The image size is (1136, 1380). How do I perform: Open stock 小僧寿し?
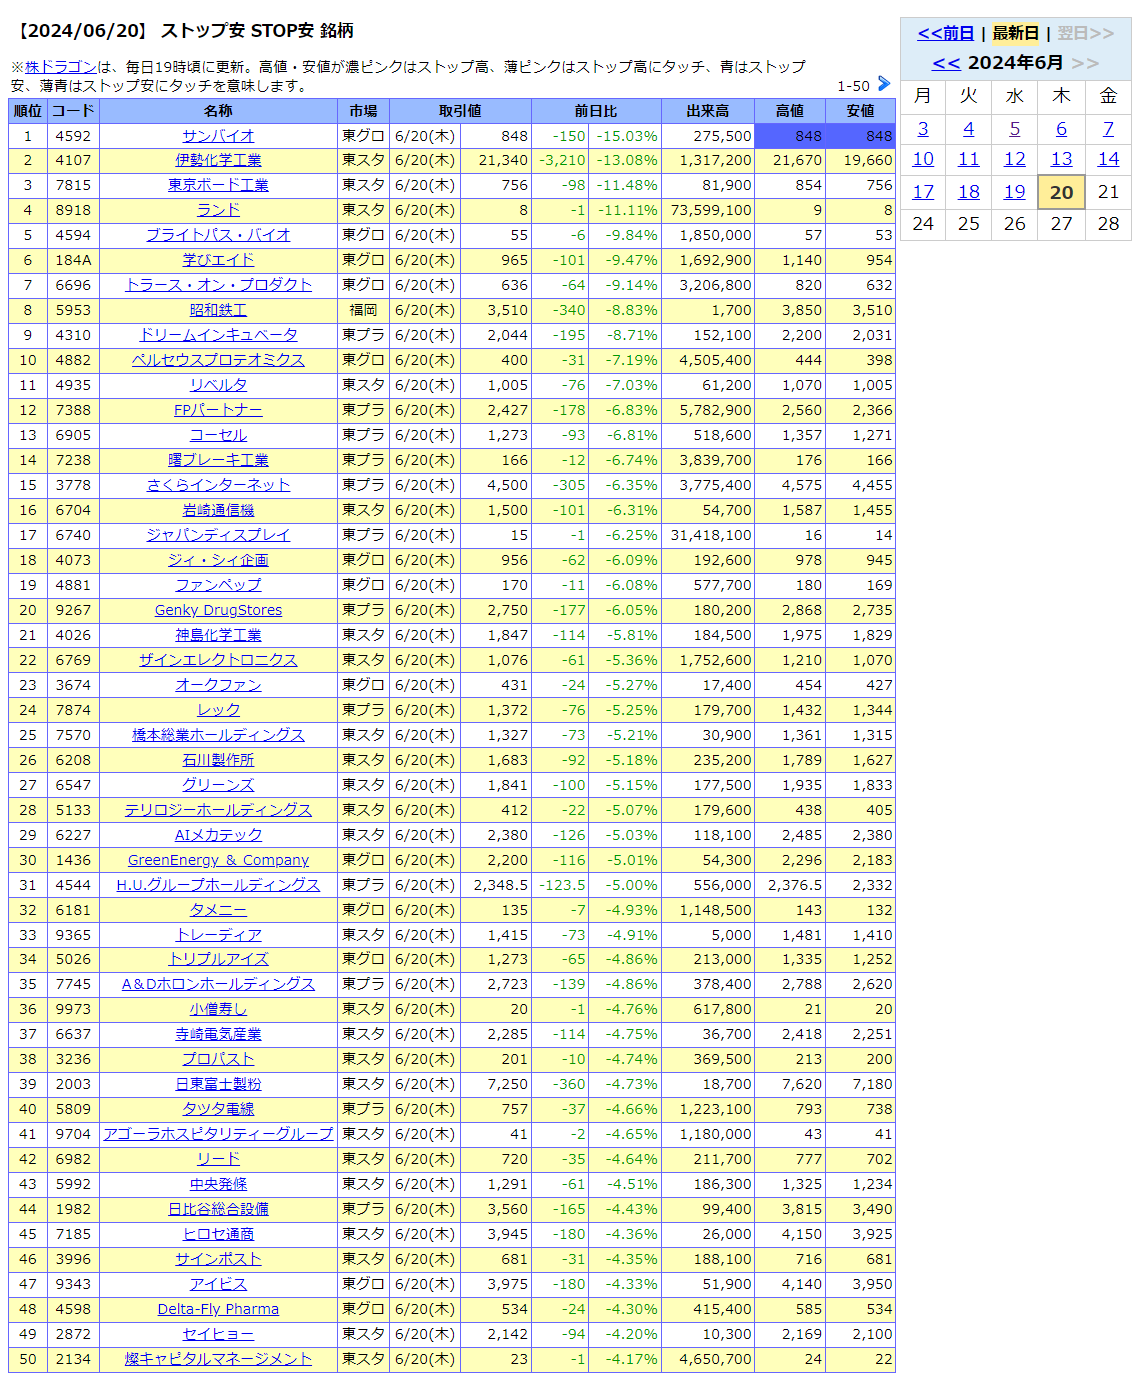tap(218, 1010)
